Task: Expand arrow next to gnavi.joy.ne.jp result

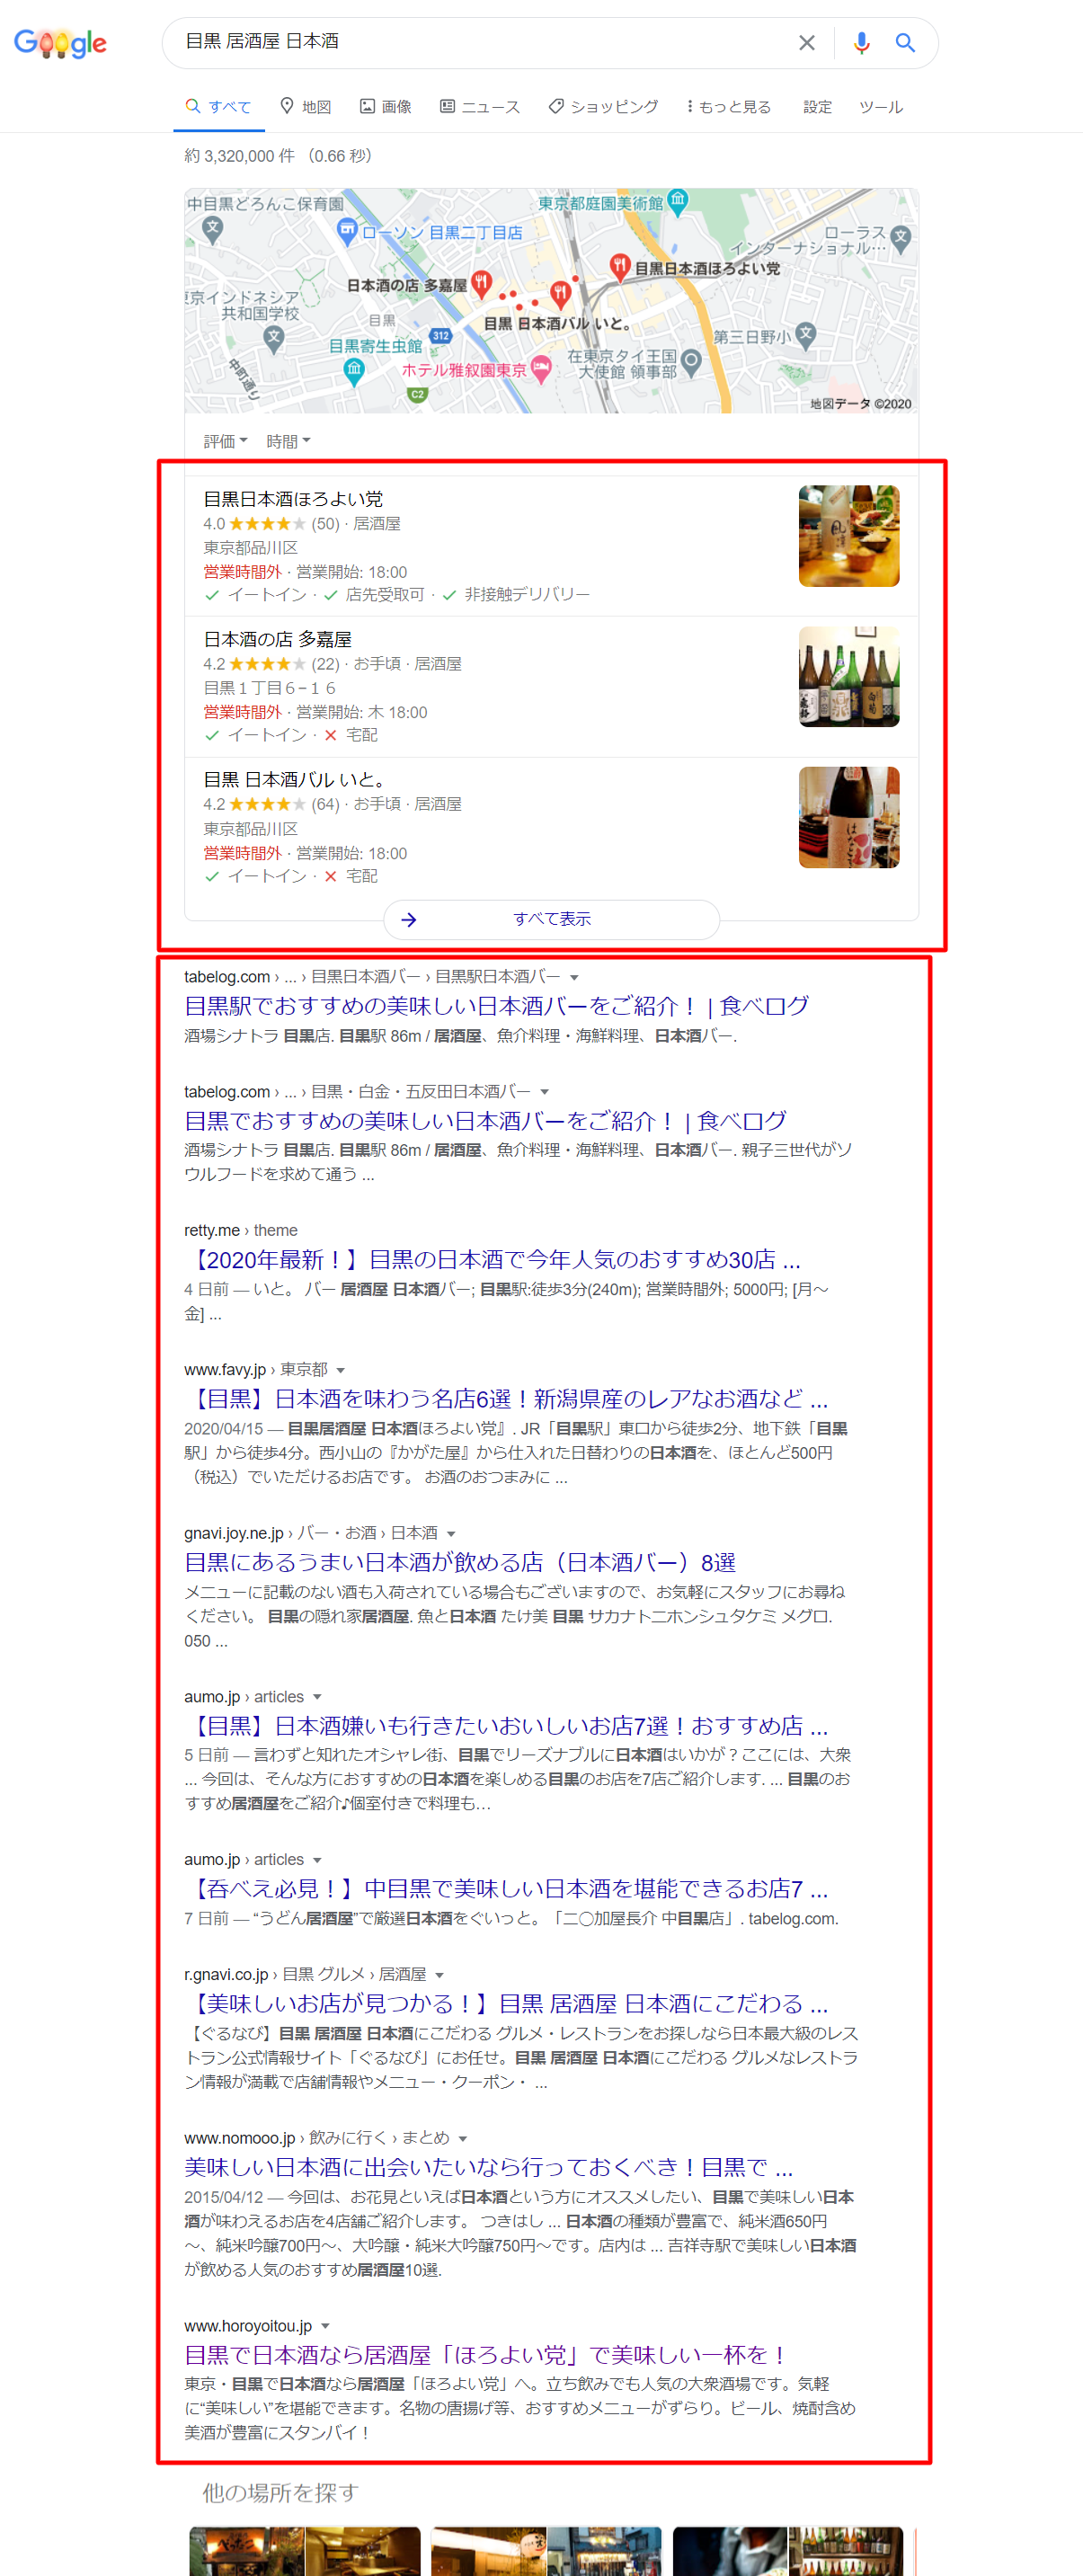Action: [x=451, y=1533]
